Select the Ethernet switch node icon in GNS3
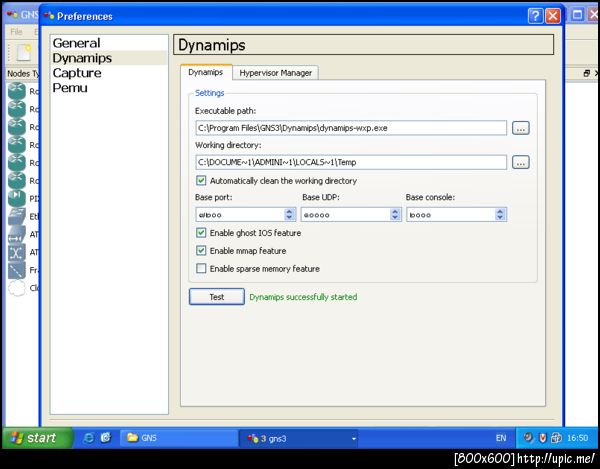 (x=16, y=217)
